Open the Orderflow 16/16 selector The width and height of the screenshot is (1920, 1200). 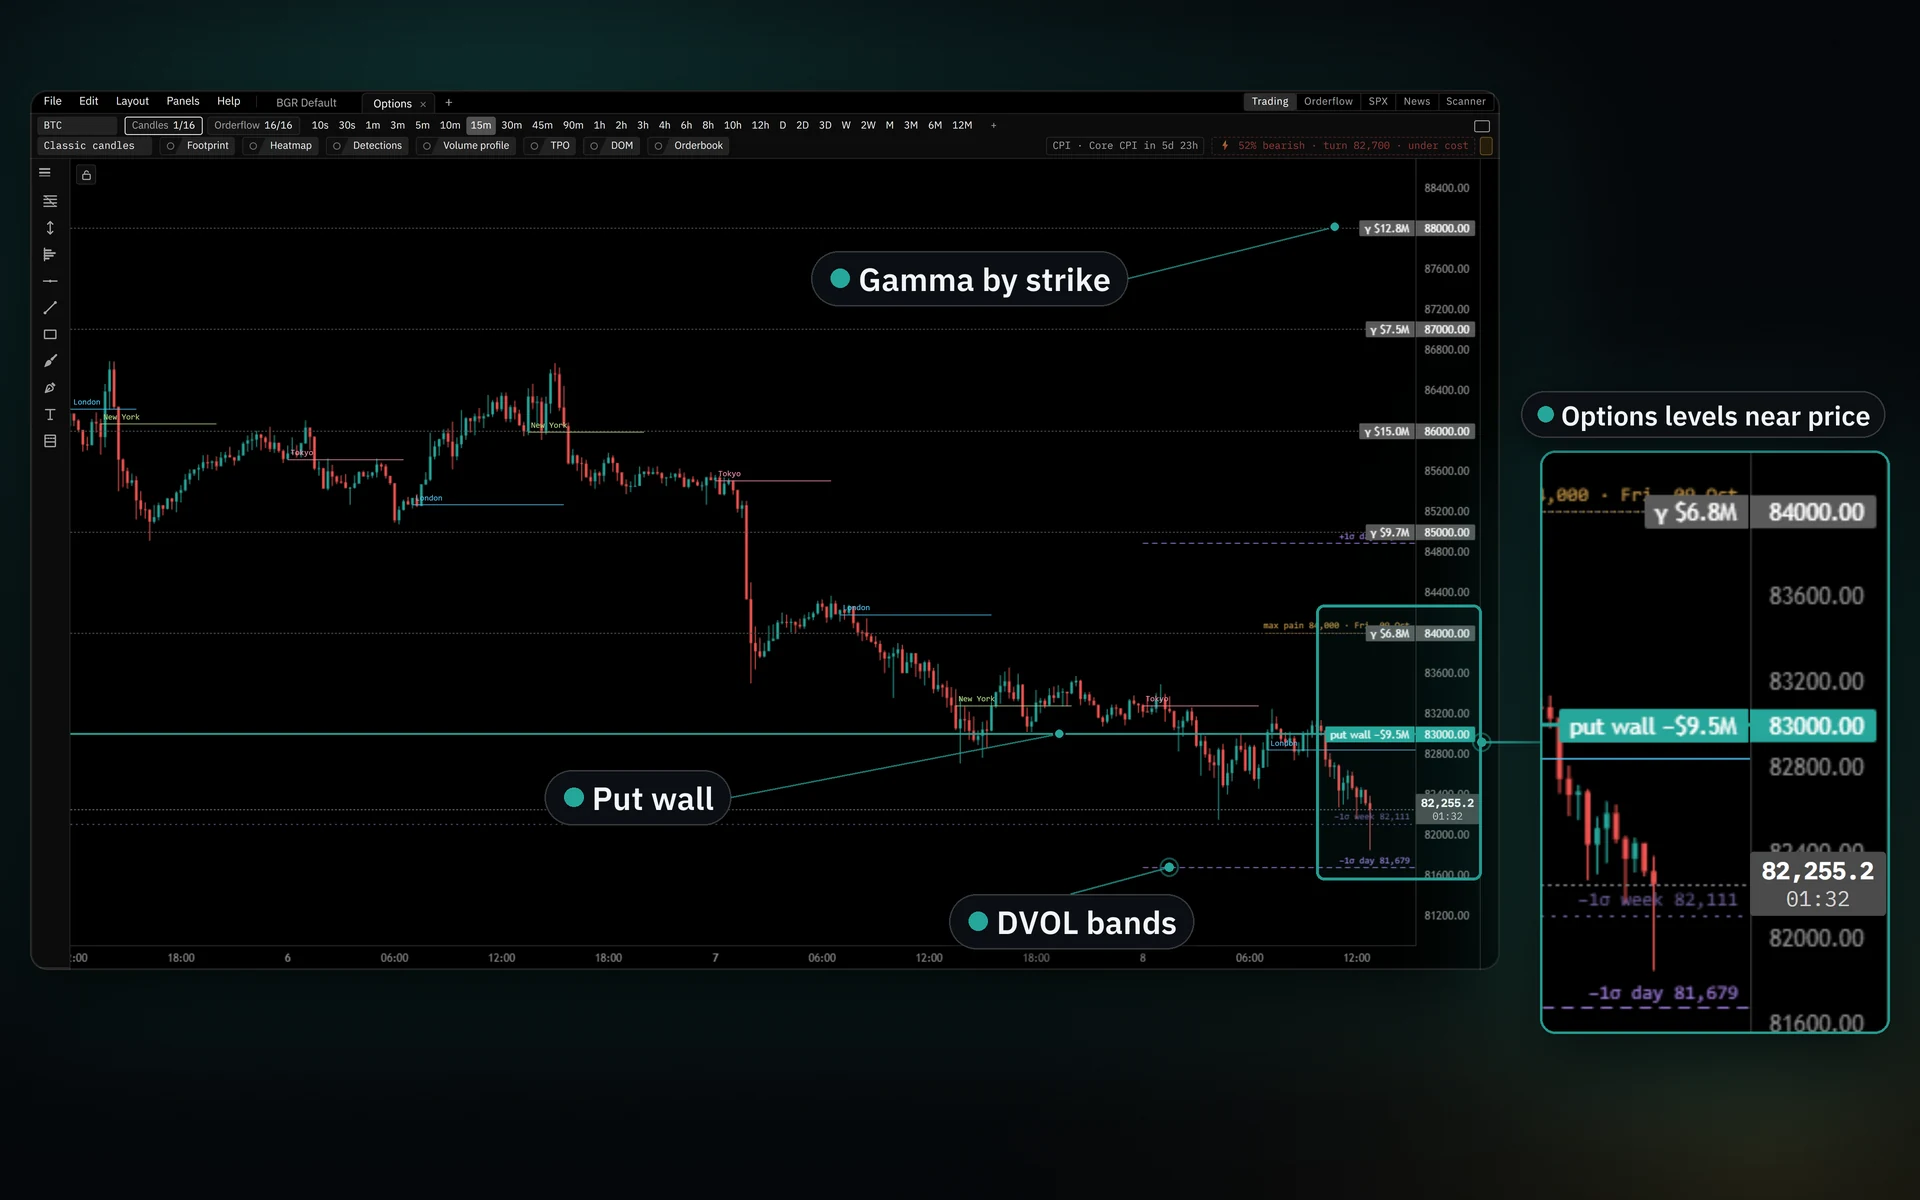pos(253,126)
